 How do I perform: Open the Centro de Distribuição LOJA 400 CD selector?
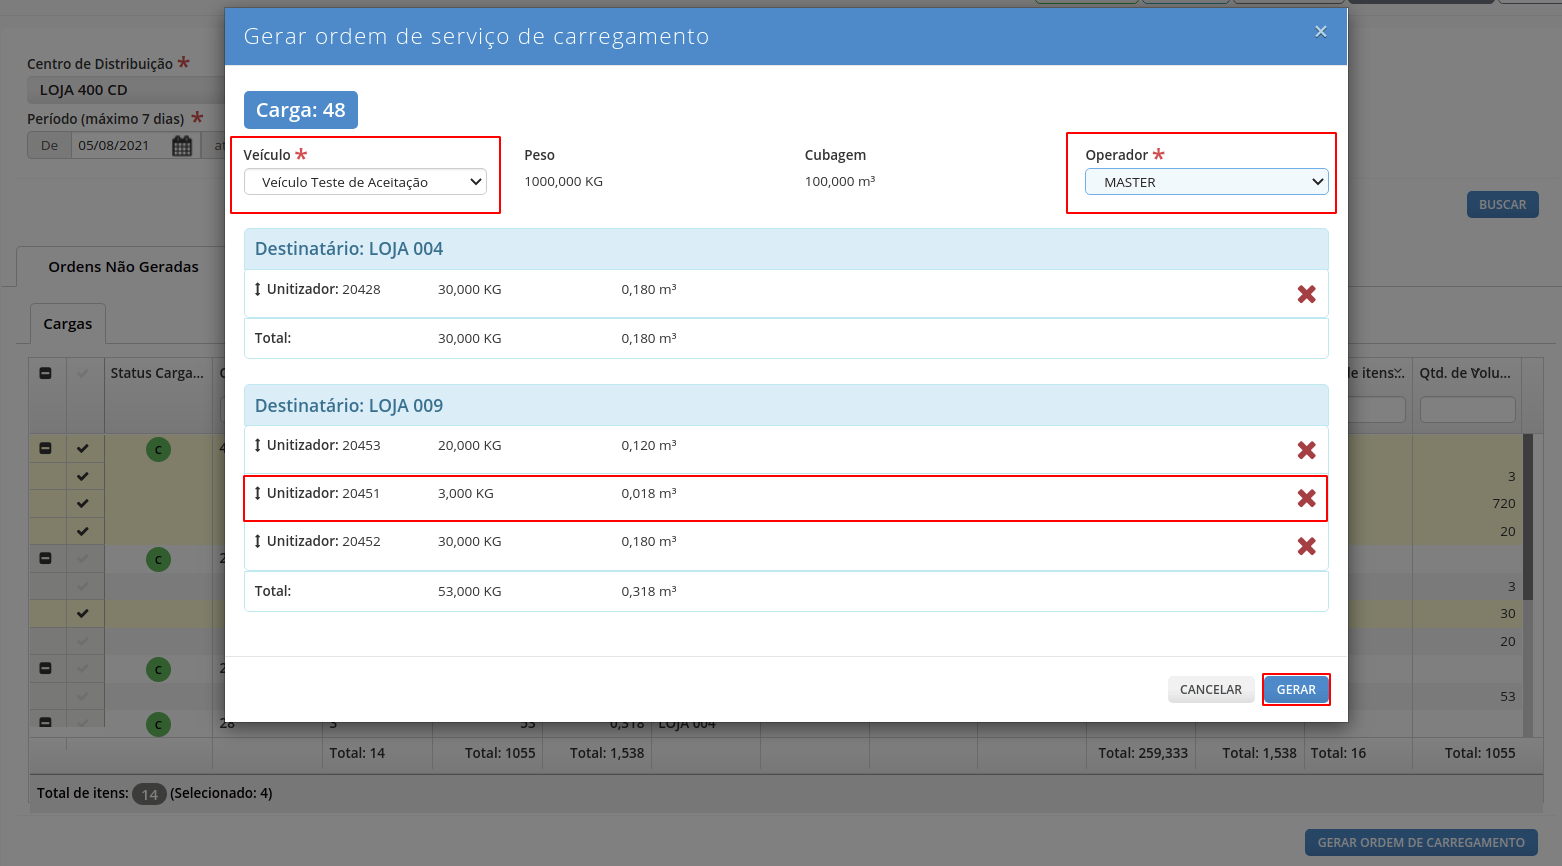126,90
